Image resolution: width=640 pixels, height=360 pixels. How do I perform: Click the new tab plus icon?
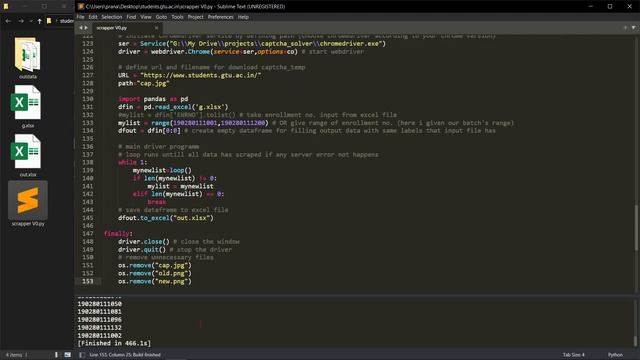click(625, 28)
